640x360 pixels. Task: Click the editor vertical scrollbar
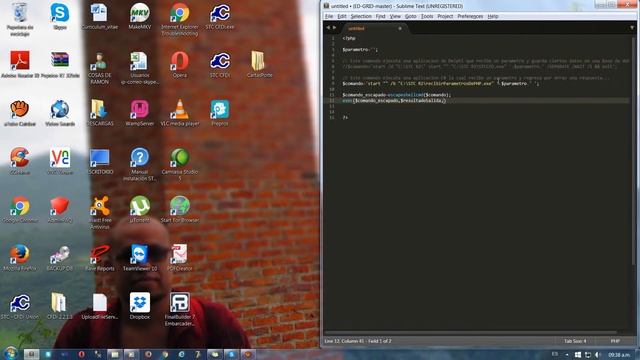633,151
